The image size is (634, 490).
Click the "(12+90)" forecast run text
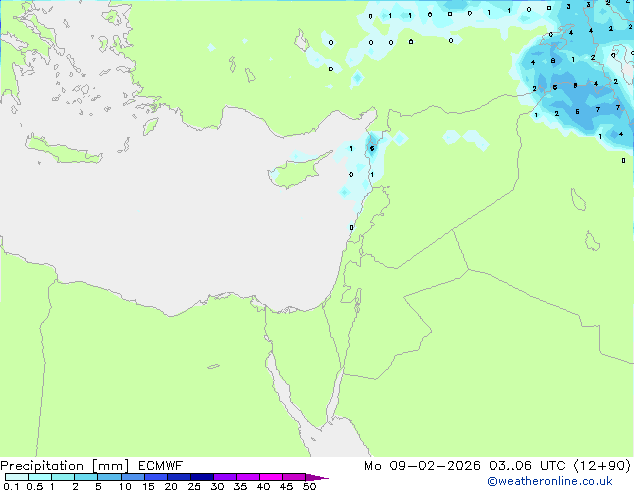click(602, 466)
